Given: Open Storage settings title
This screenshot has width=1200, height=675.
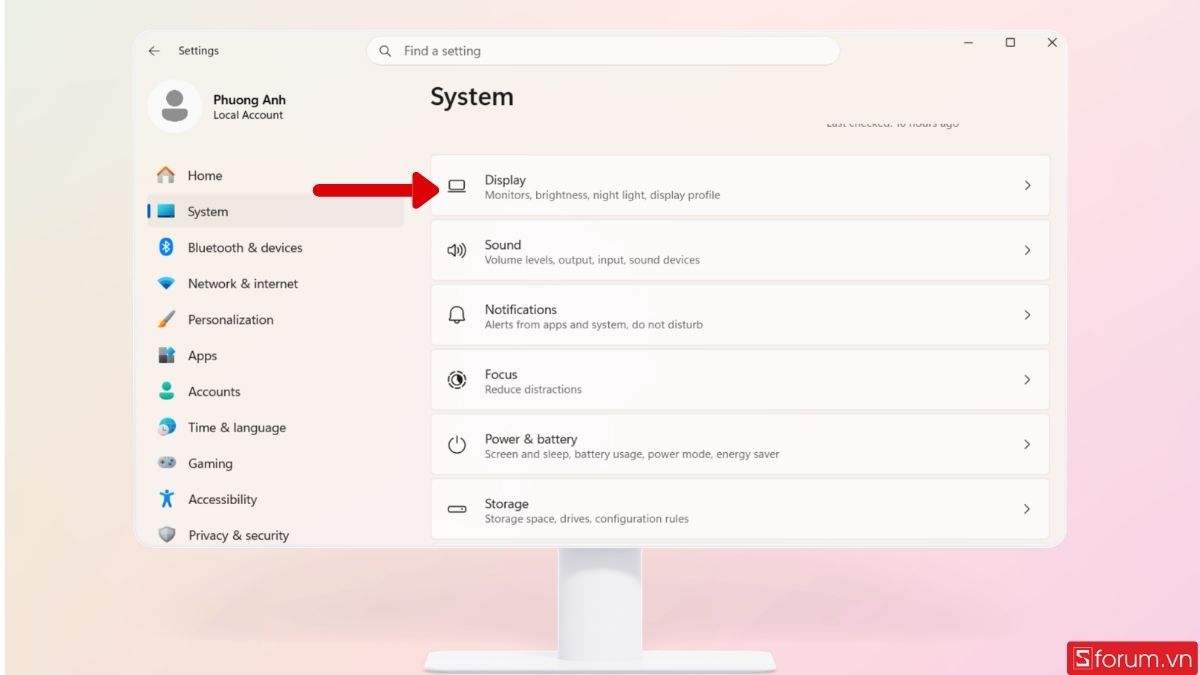Looking at the screenshot, I should (x=506, y=504).
